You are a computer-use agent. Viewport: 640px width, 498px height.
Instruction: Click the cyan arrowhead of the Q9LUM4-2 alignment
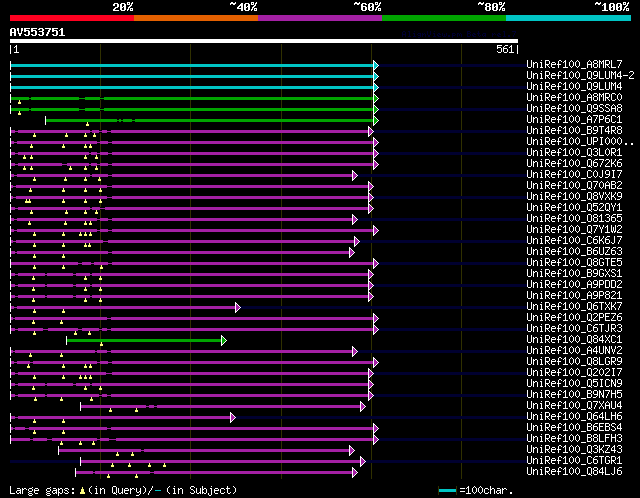(x=376, y=76)
